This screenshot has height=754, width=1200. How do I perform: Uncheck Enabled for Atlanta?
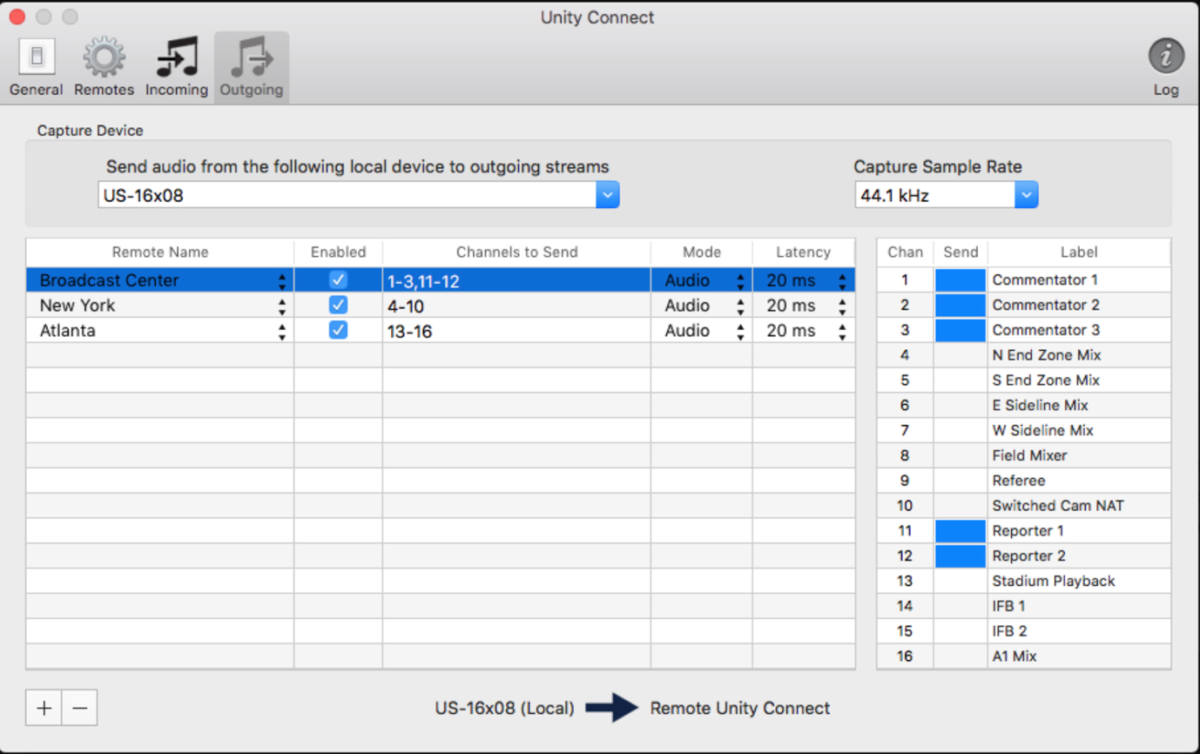tap(338, 330)
